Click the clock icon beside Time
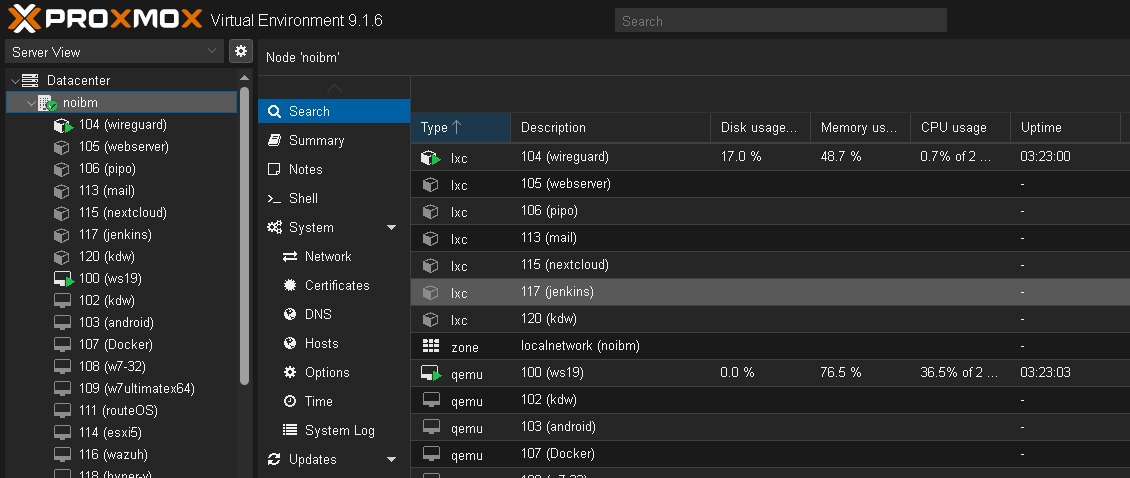 pyautogui.click(x=290, y=401)
